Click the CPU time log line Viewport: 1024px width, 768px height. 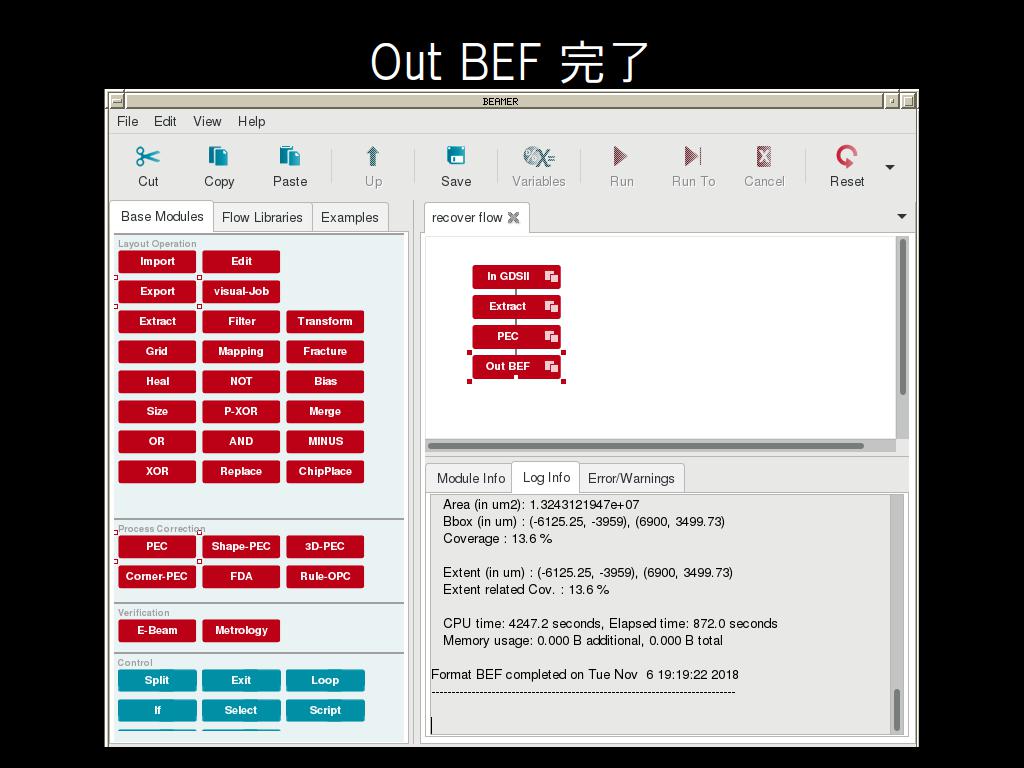(x=610, y=624)
